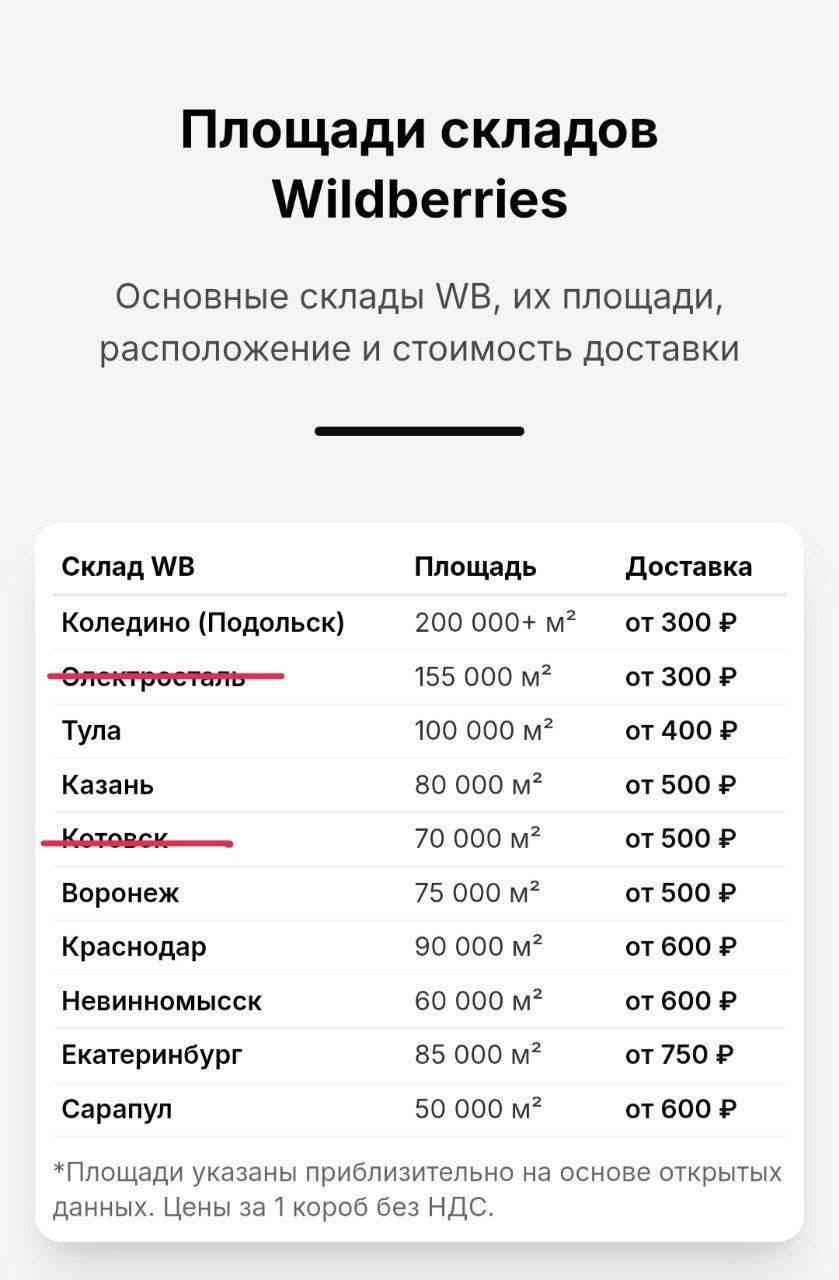Select the Воронеж warehouse name
Image resolution: width=839 pixels, height=1280 pixels.
[x=121, y=893]
